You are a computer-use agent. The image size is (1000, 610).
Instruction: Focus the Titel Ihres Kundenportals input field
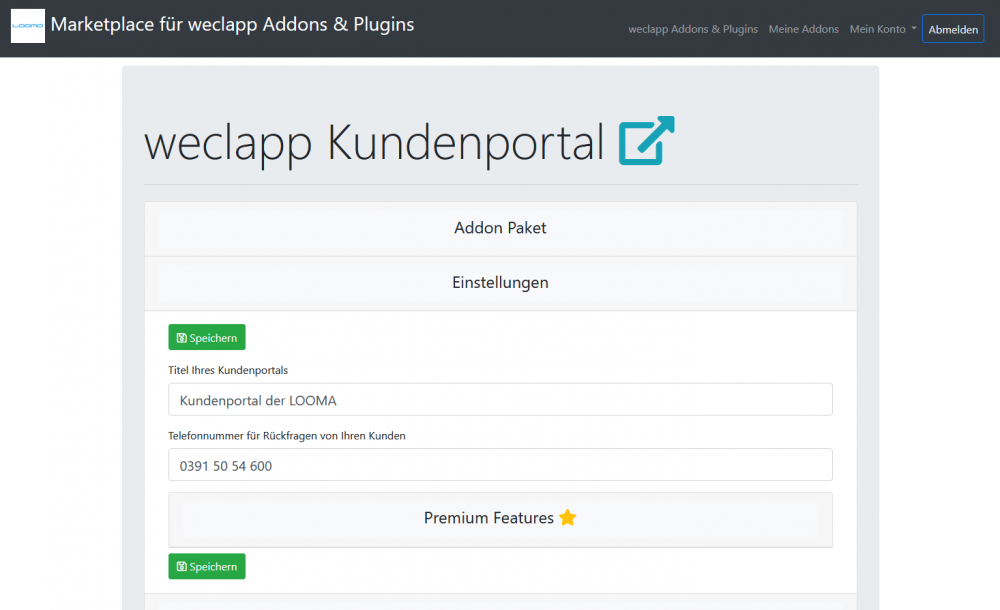(500, 399)
